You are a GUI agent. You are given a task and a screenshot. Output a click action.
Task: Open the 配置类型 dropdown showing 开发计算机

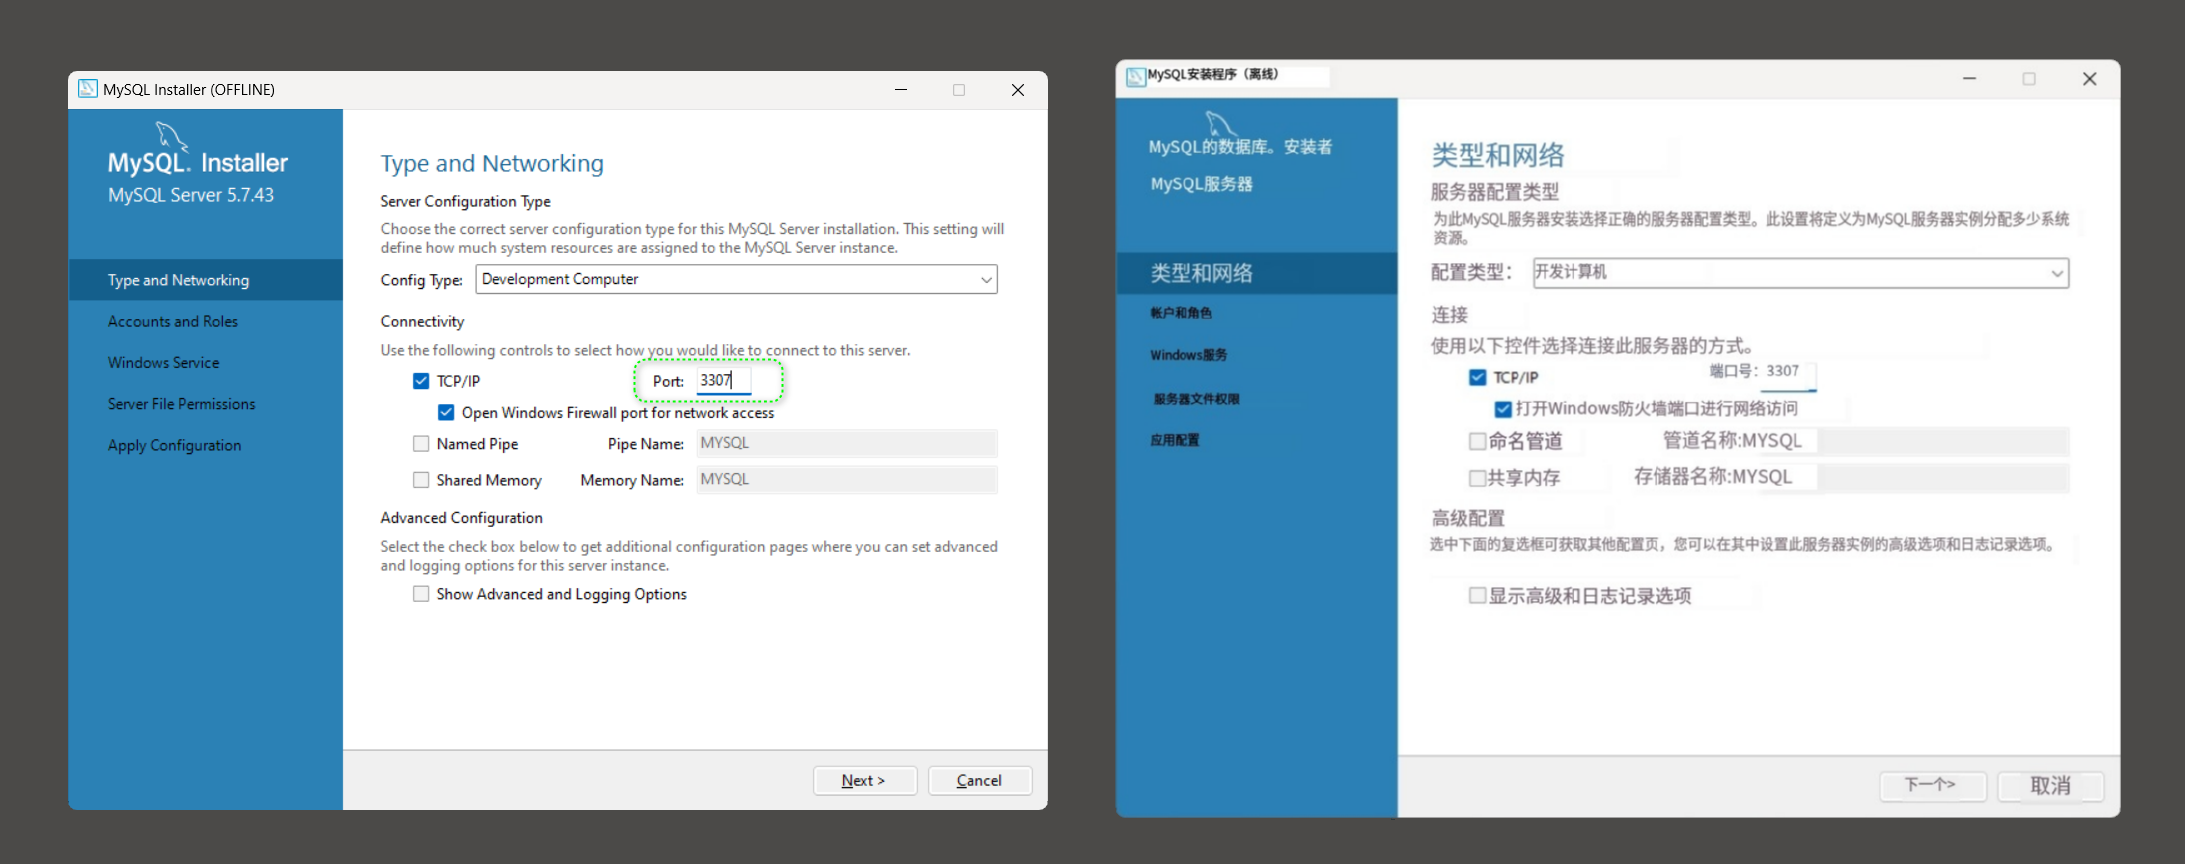tap(1800, 272)
